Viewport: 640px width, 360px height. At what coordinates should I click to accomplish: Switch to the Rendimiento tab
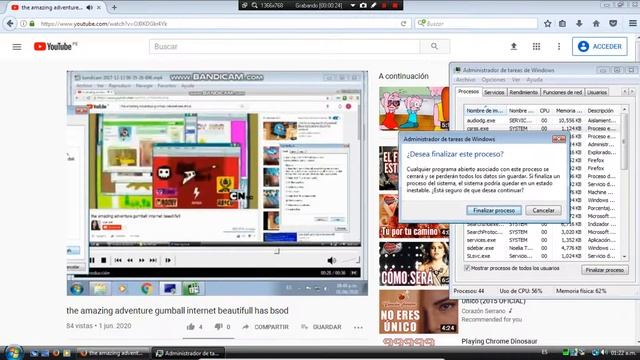tap(524, 93)
